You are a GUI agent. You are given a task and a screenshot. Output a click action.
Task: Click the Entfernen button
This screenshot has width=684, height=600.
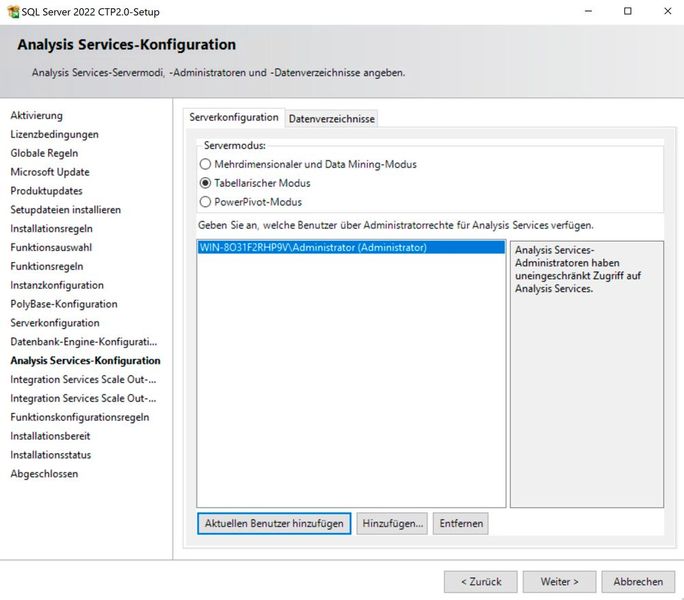click(x=461, y=523)
